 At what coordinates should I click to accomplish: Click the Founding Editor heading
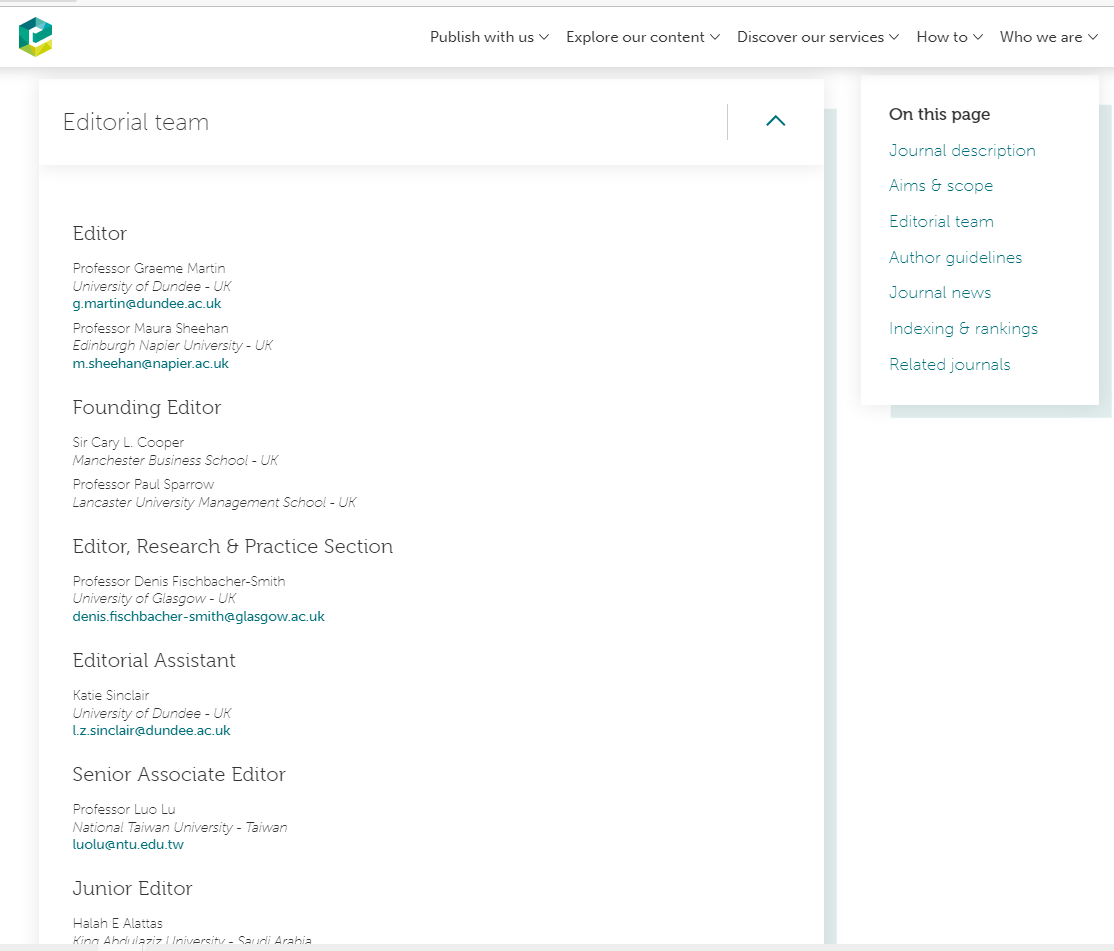[x=146, y=408]
